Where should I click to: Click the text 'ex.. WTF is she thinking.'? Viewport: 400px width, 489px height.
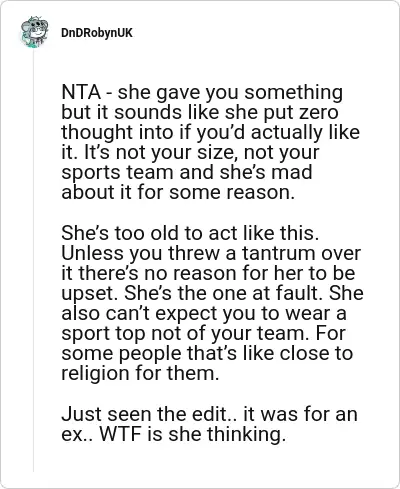coord(173,434)
